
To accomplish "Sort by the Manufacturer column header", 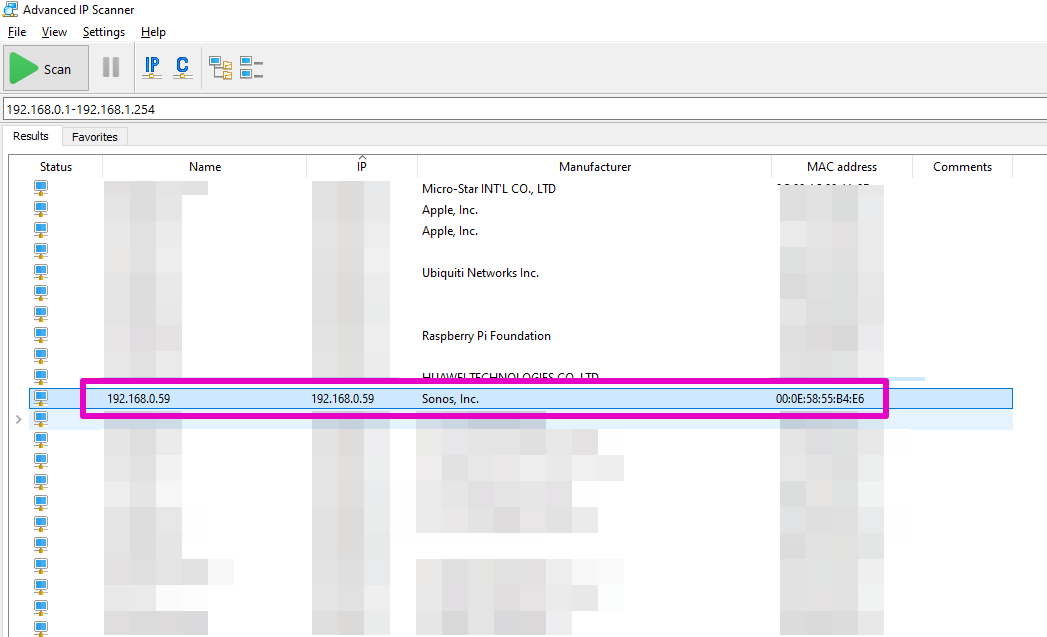I will coord(595,167).
